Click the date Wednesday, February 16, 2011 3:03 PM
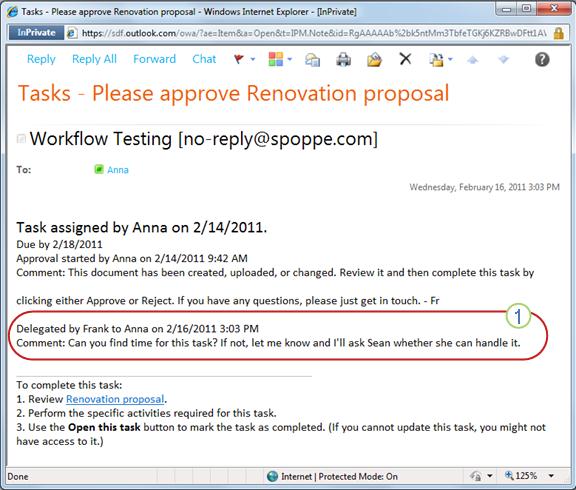The height and width of the screenshot is (490, 576). tap(485, 187)
